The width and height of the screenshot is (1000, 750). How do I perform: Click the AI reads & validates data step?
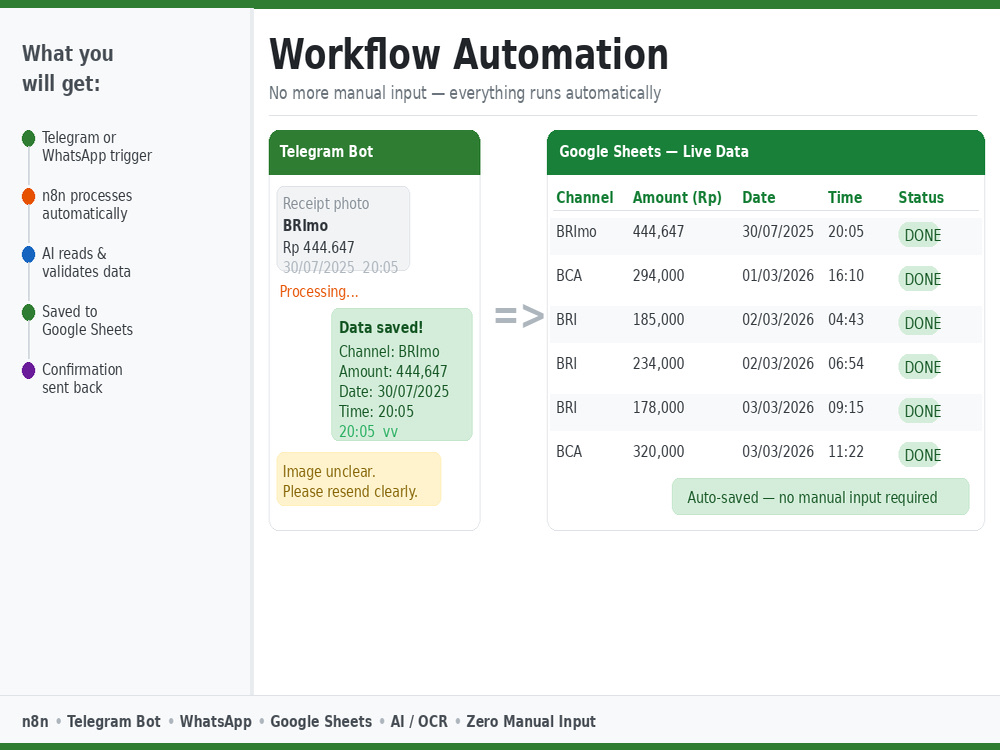[86, 263]
